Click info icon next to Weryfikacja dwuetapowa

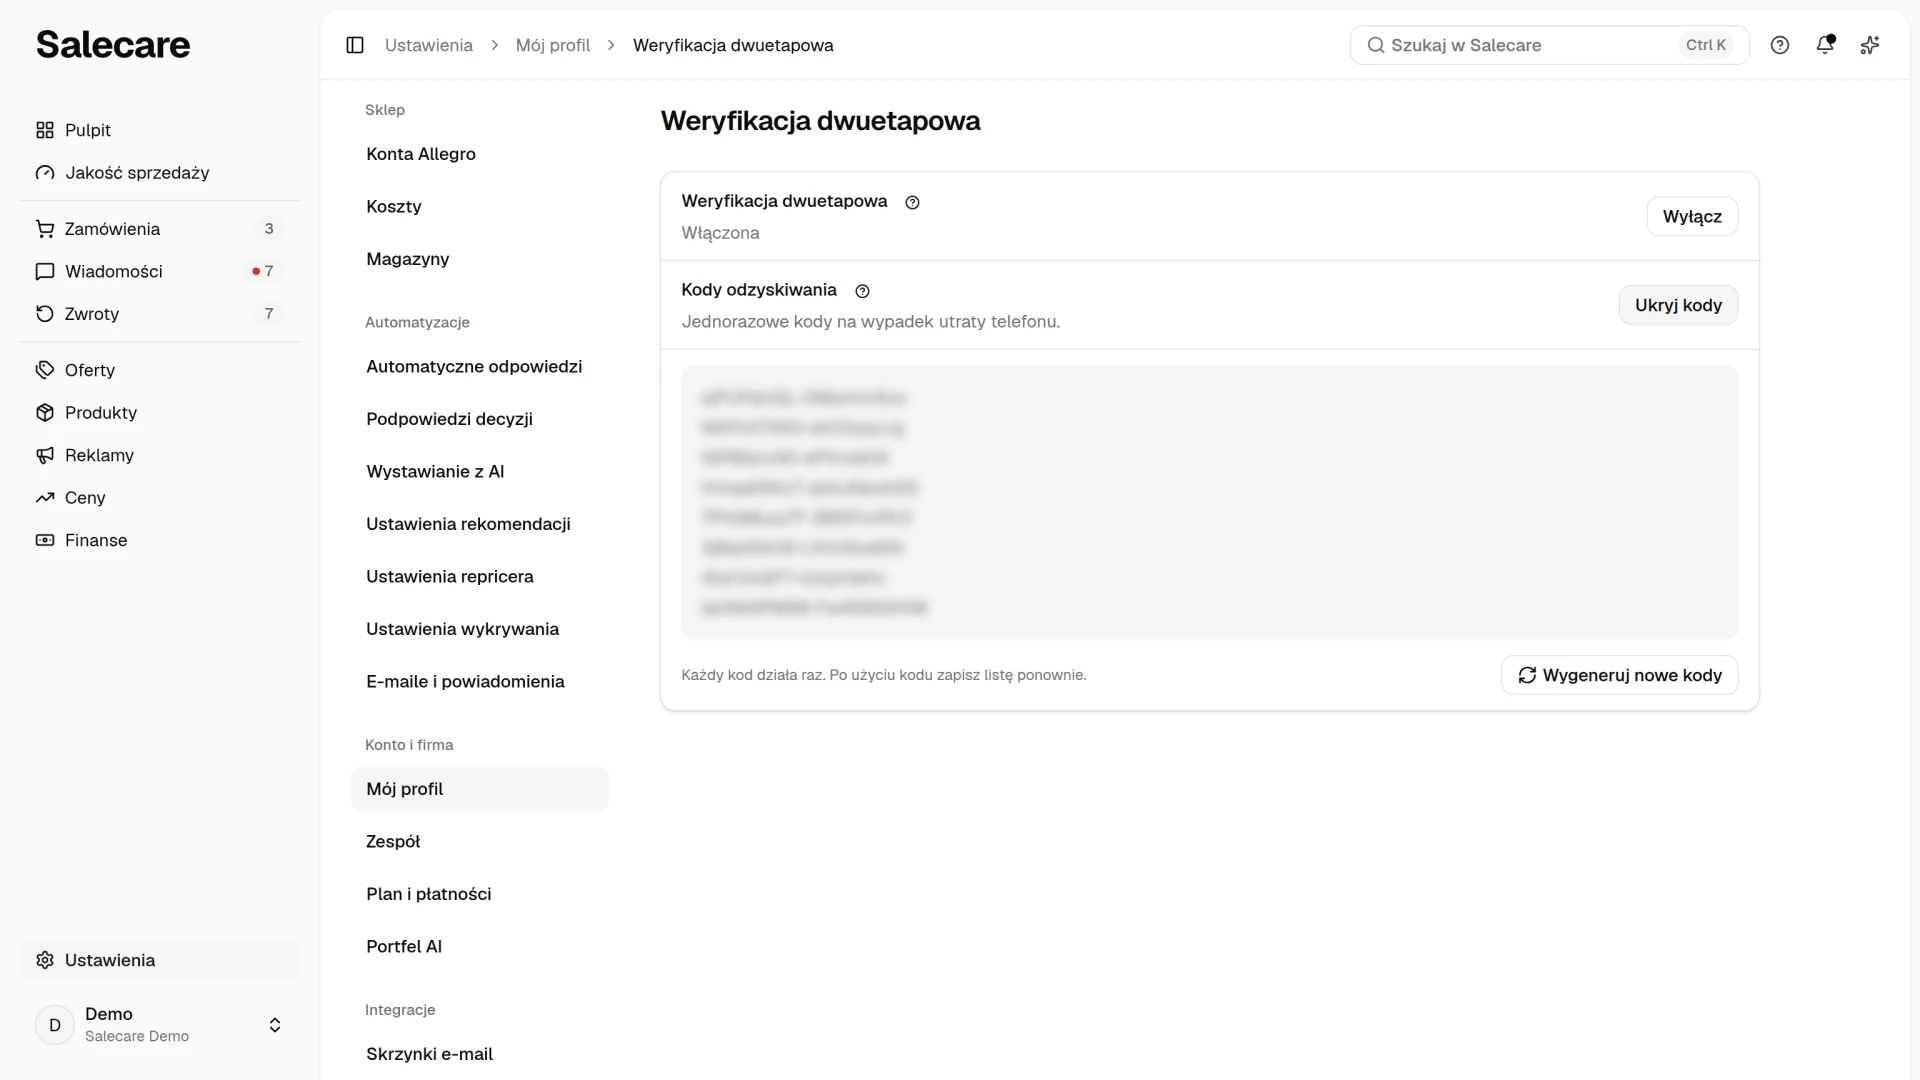[x=912, y=202]
